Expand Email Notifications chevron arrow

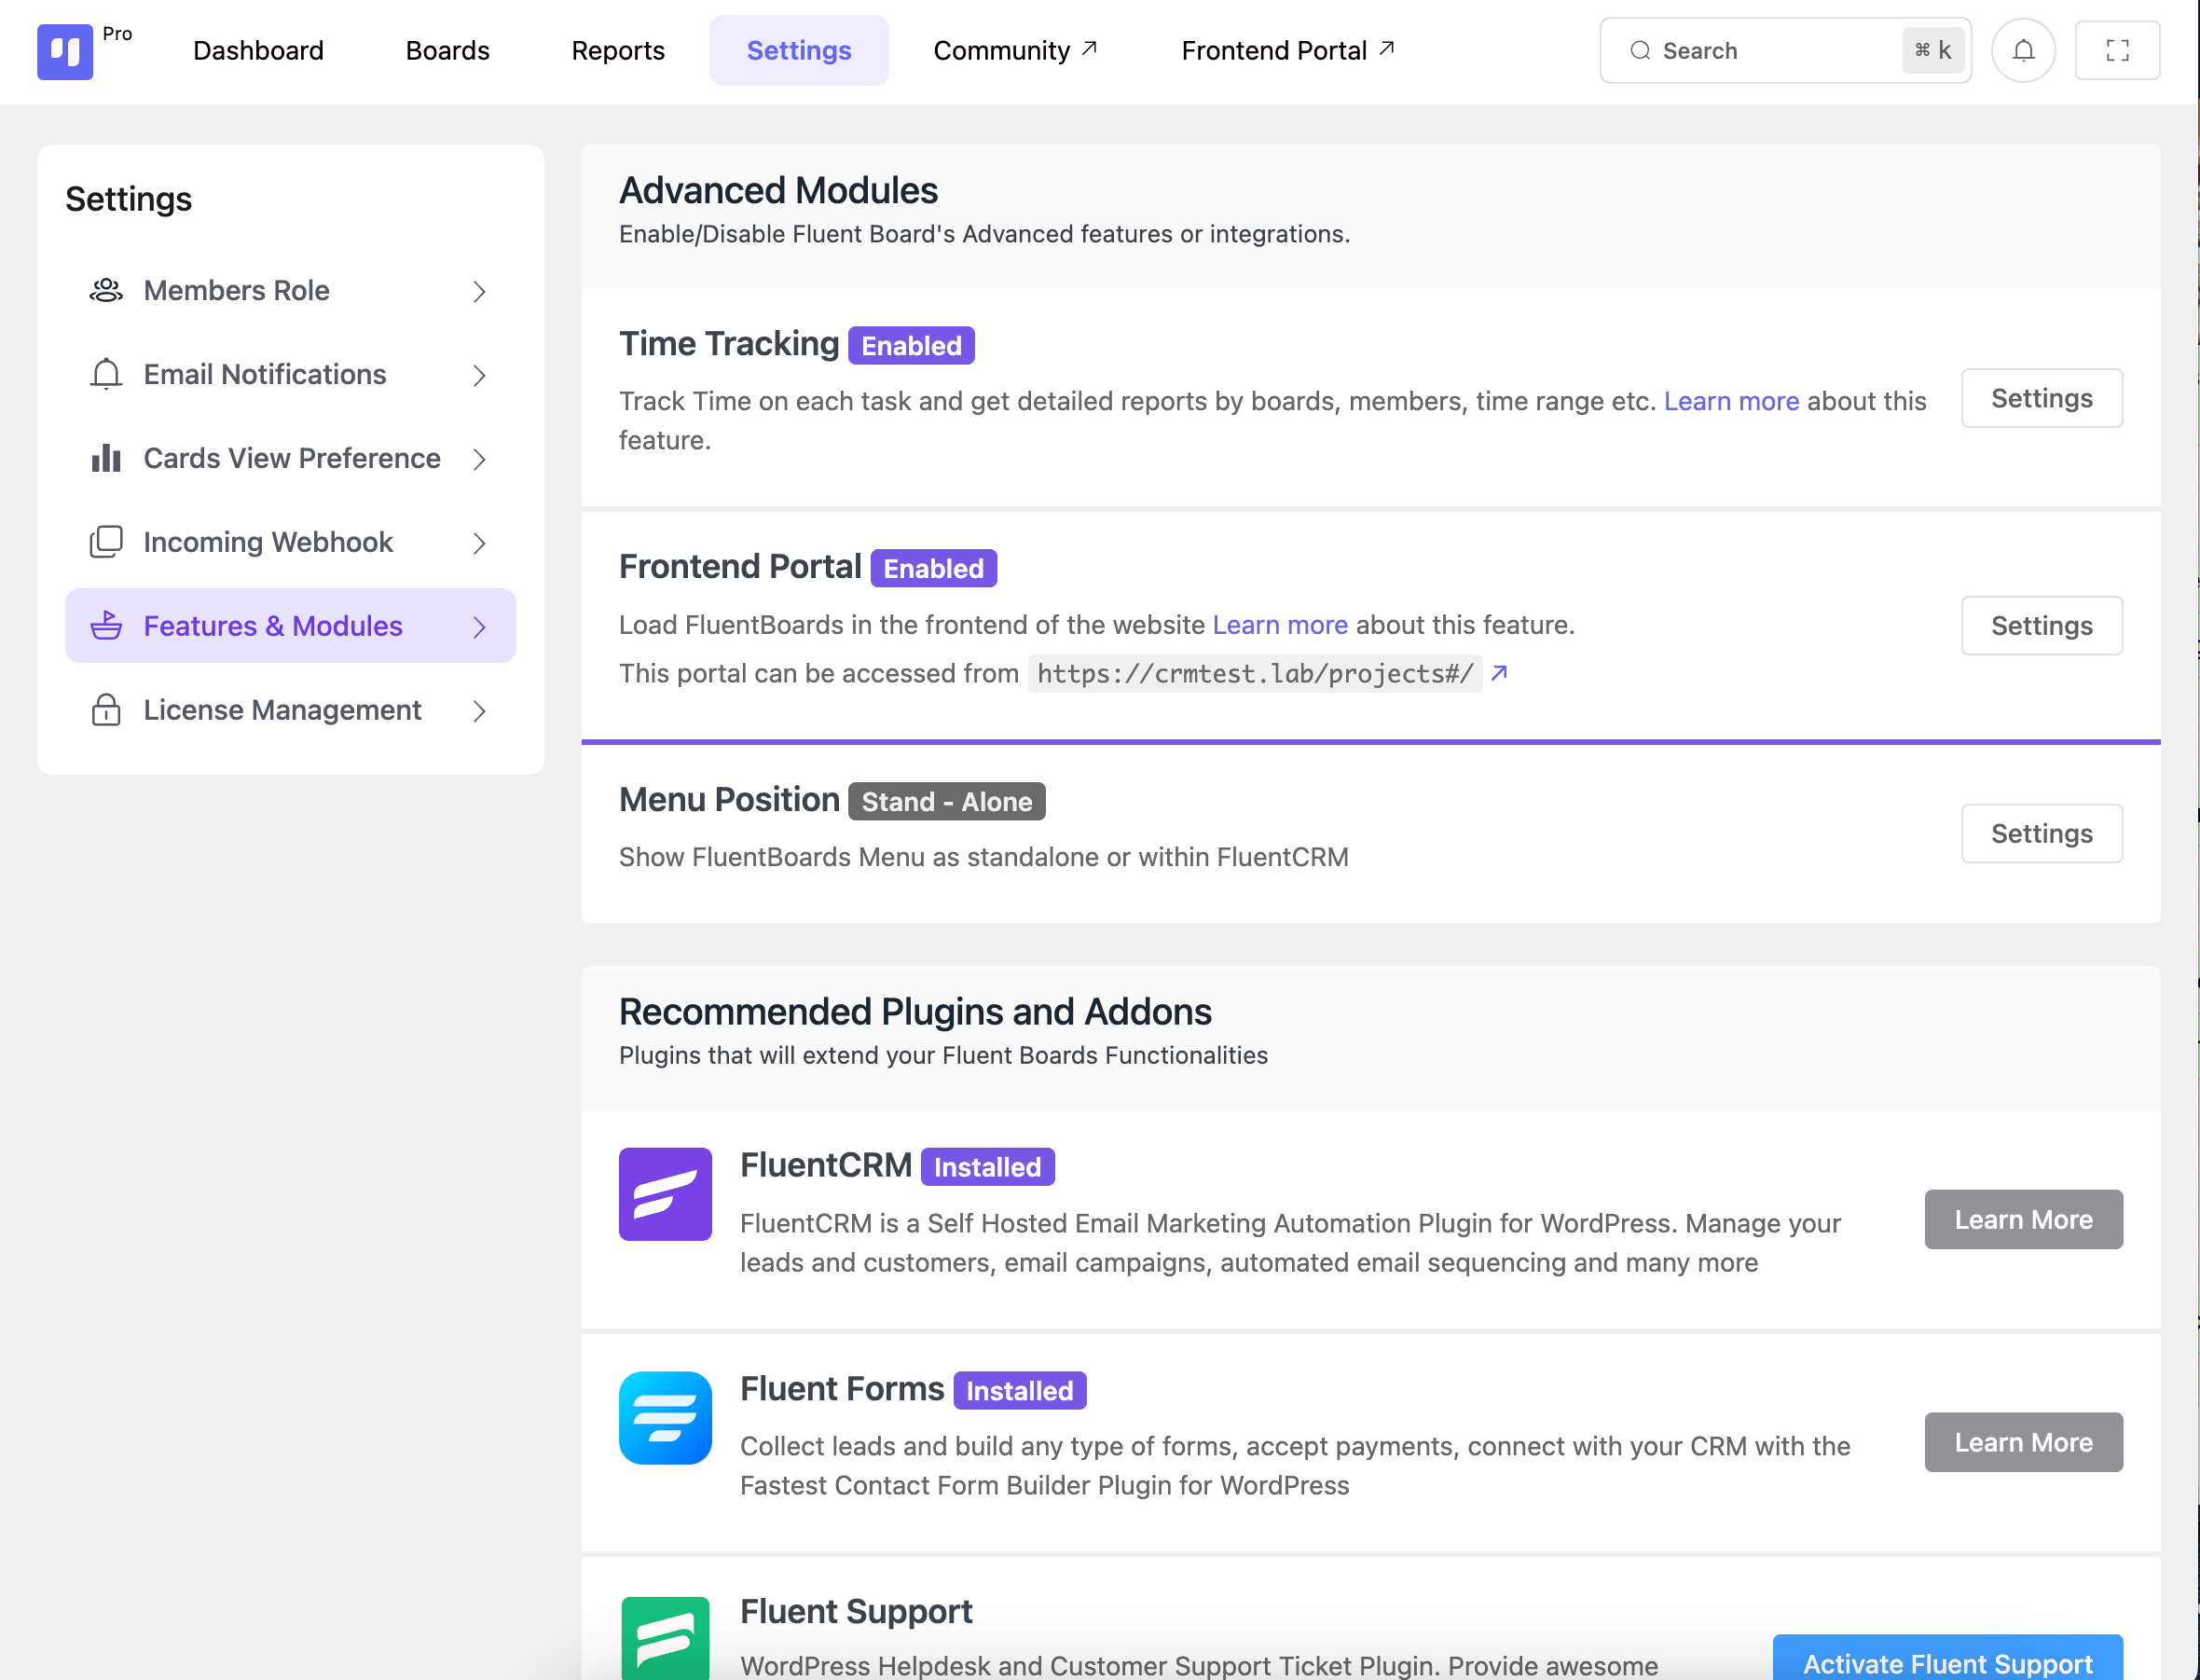click(479, 375)
